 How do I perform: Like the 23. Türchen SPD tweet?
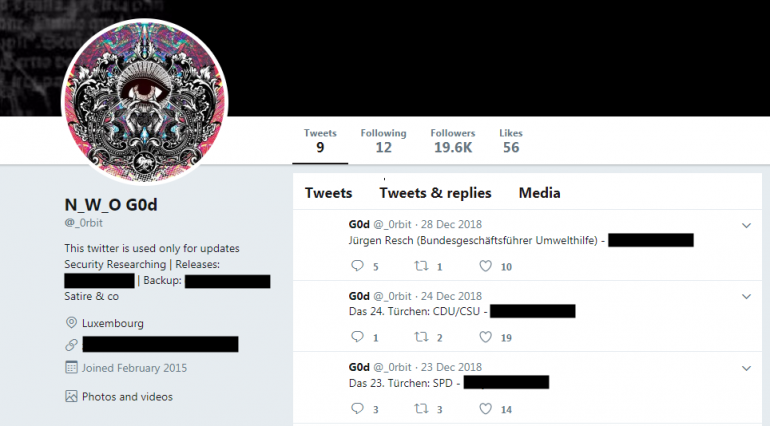485,408
